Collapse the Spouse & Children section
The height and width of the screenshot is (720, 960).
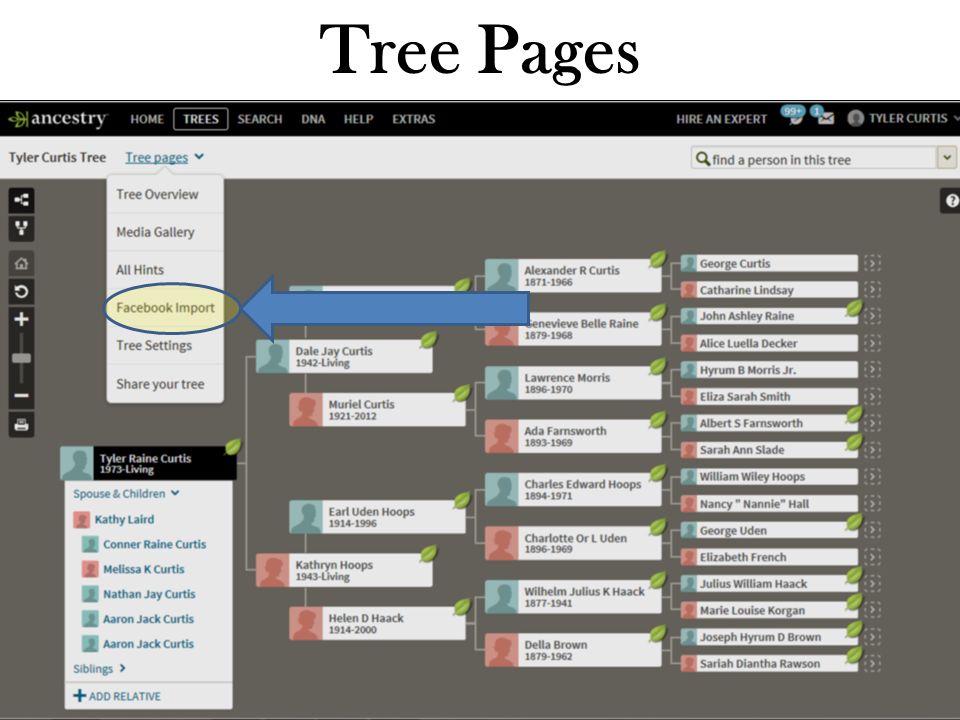click(126, 493)
